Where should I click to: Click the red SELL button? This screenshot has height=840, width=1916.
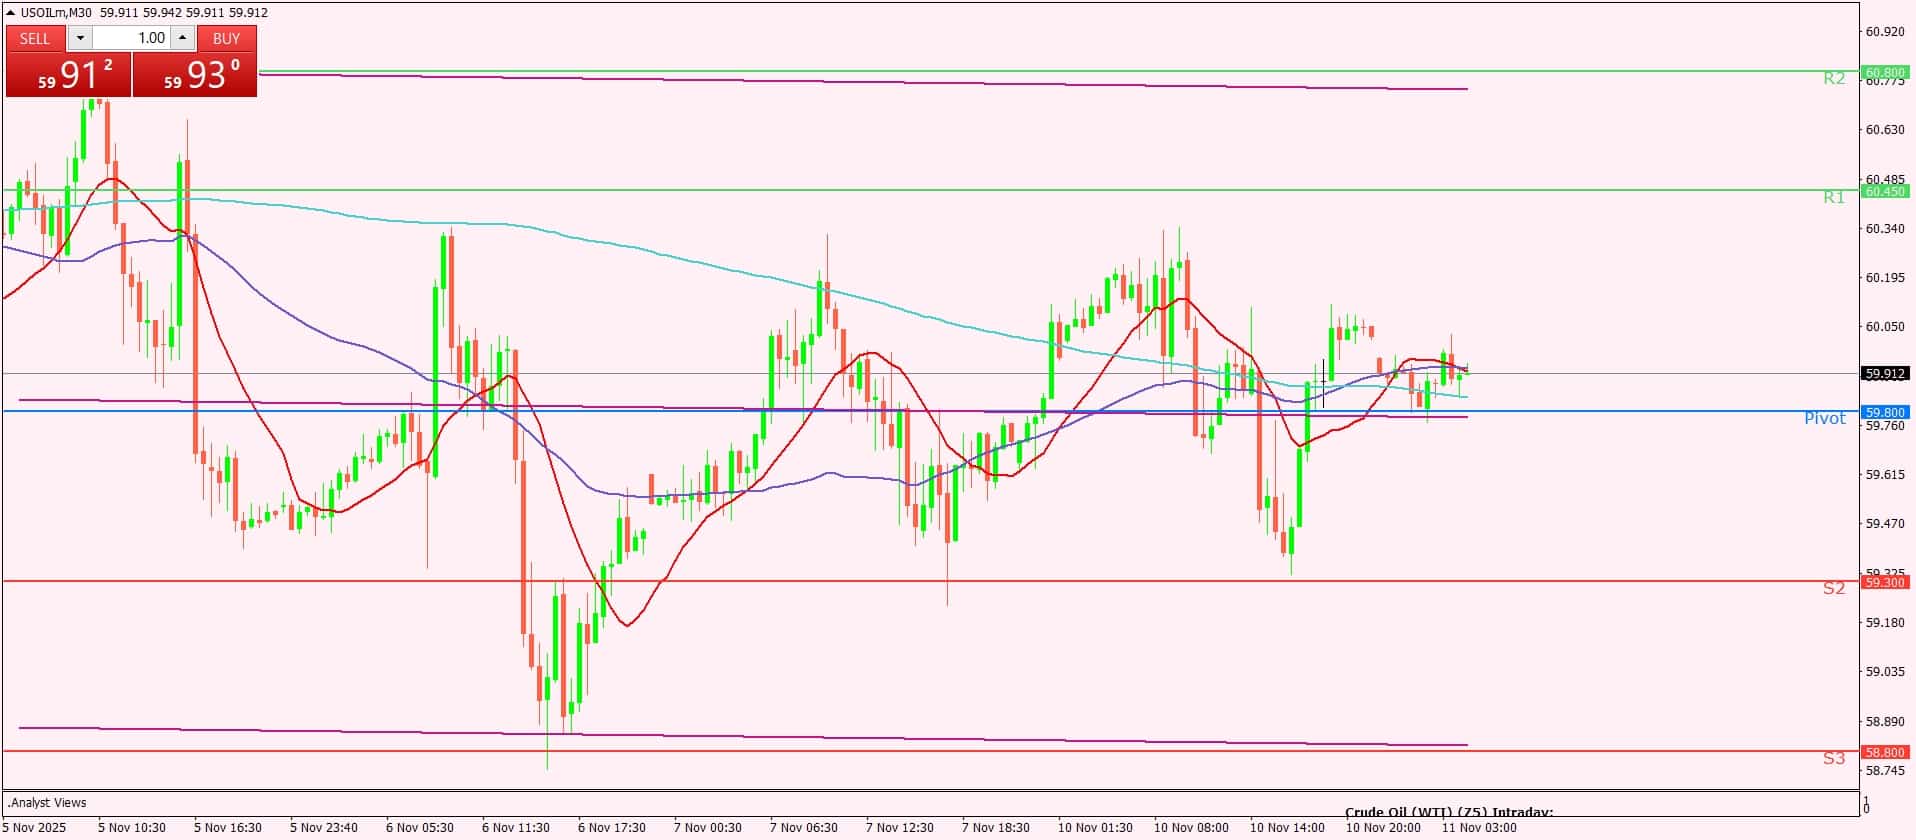pyautogui.click(x=35, y=38)
